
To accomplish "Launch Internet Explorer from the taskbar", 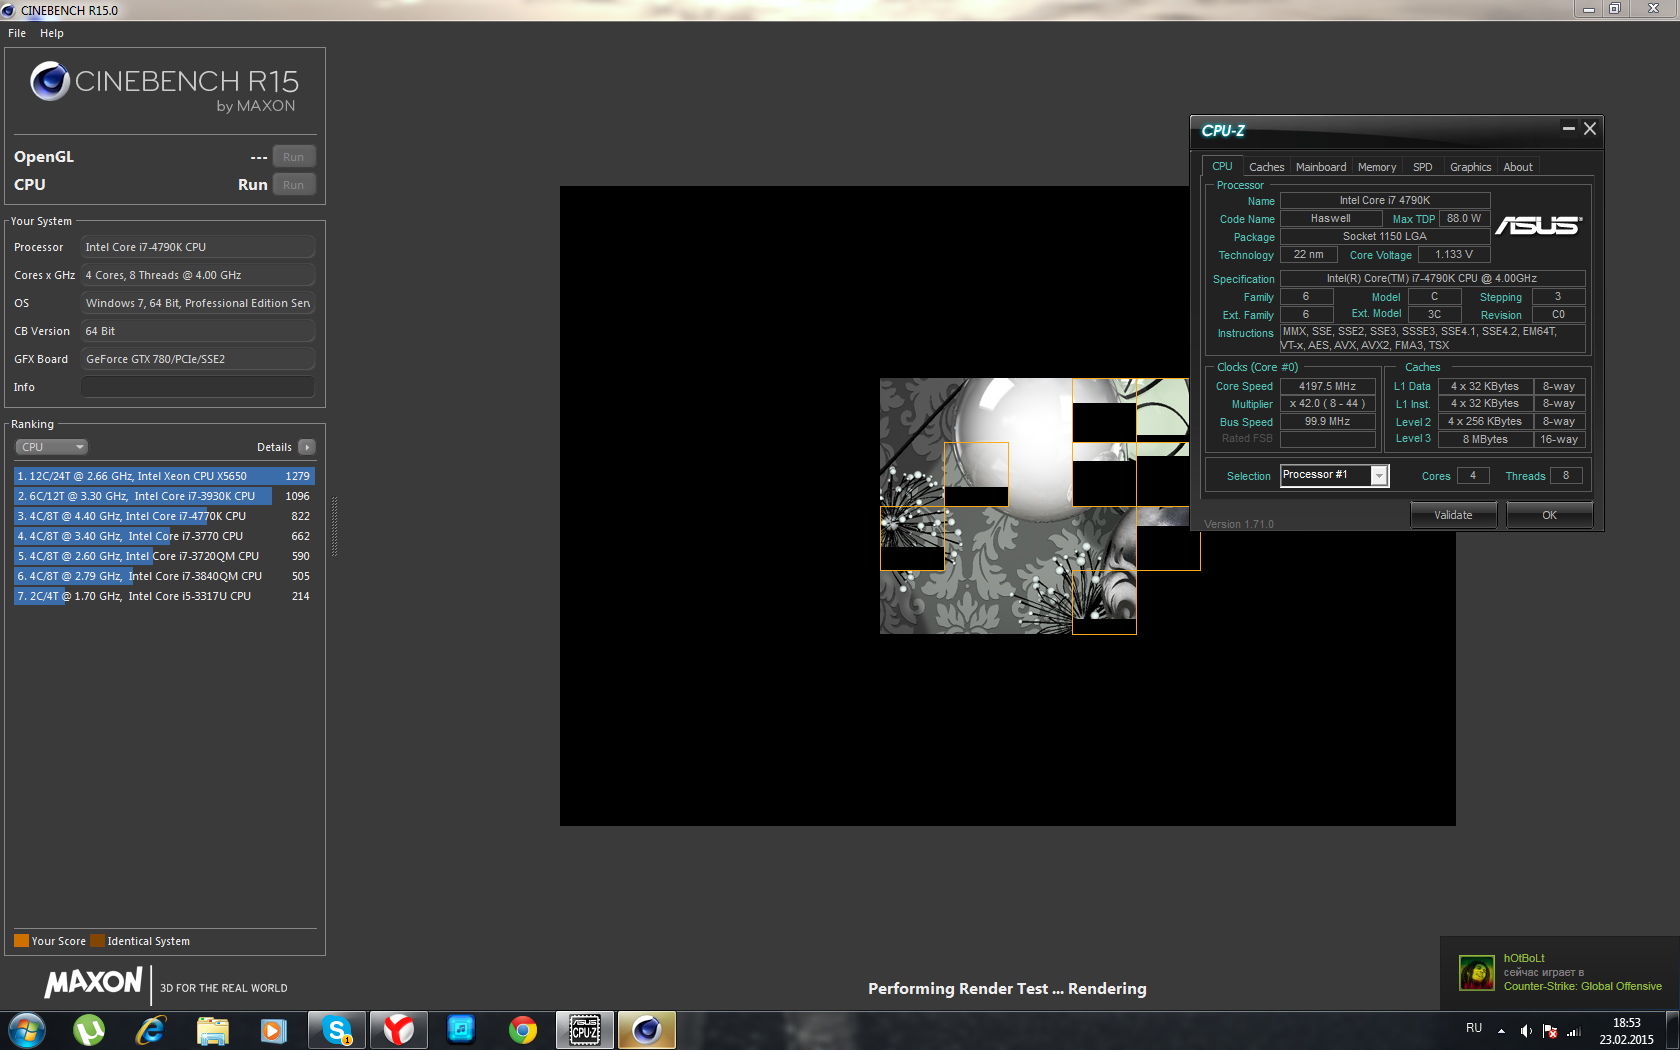I will 150,1029.
